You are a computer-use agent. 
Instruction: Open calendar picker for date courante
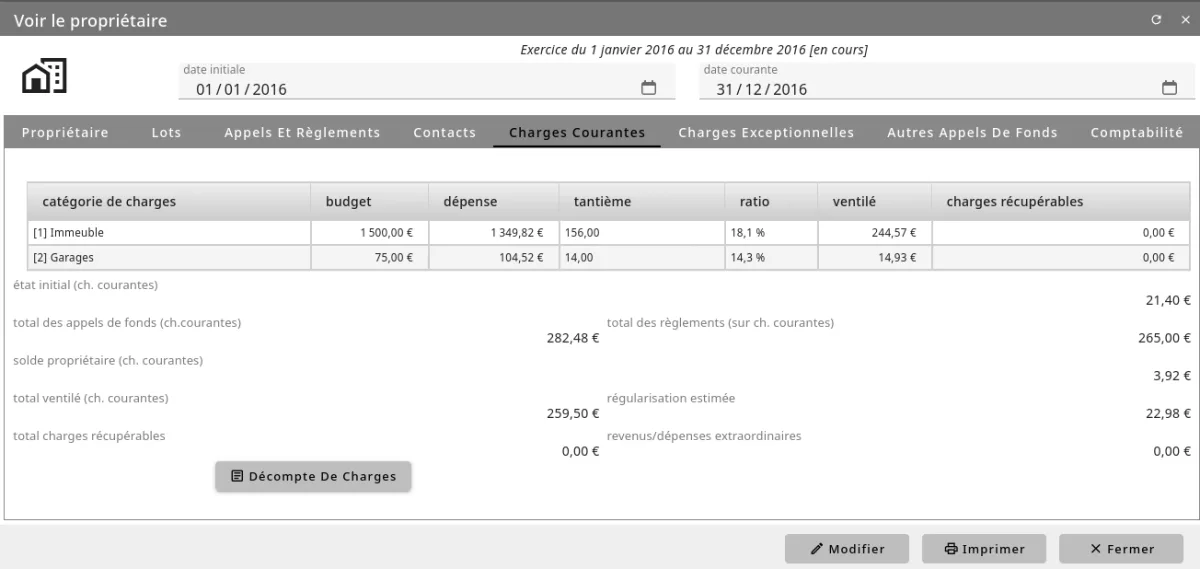click(1169, 88)
